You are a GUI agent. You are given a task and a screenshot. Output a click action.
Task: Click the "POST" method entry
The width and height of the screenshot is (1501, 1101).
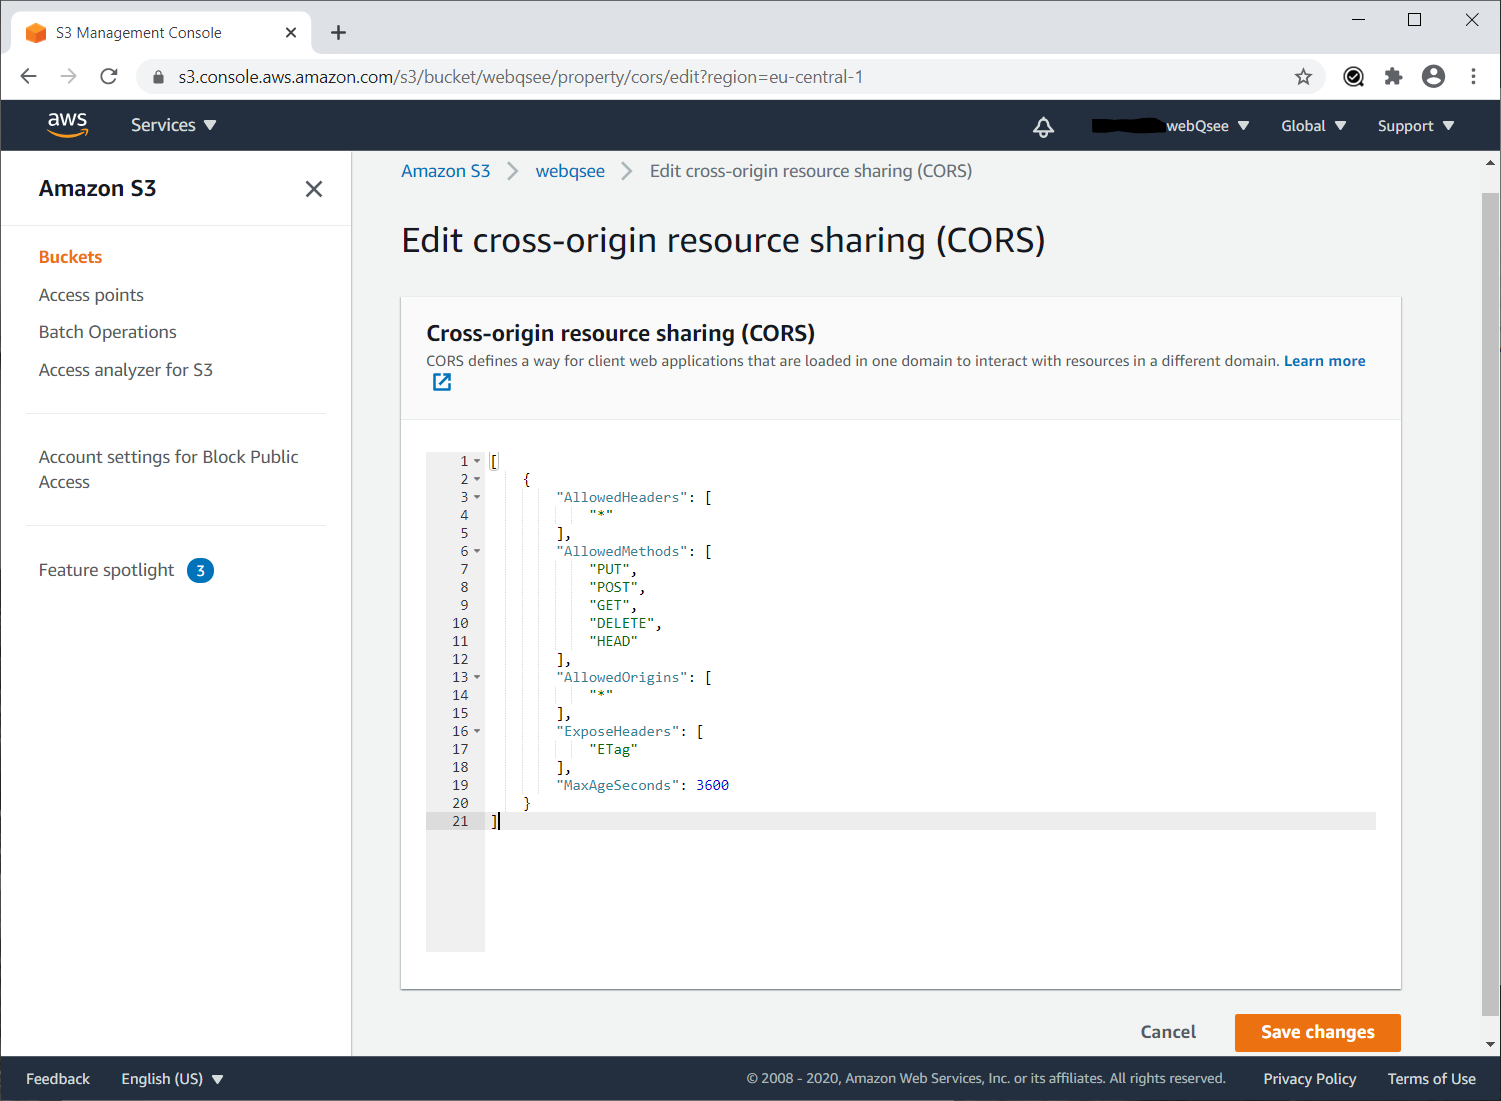point(613,587)
